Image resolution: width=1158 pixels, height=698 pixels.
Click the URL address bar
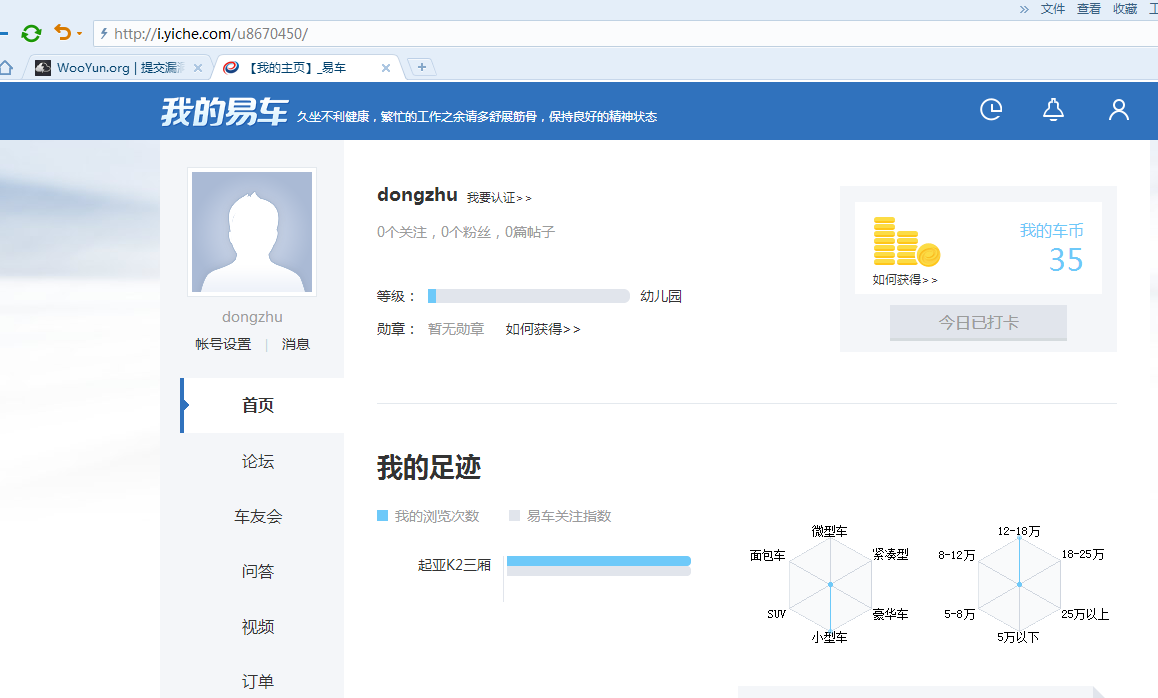click(626, 34)
